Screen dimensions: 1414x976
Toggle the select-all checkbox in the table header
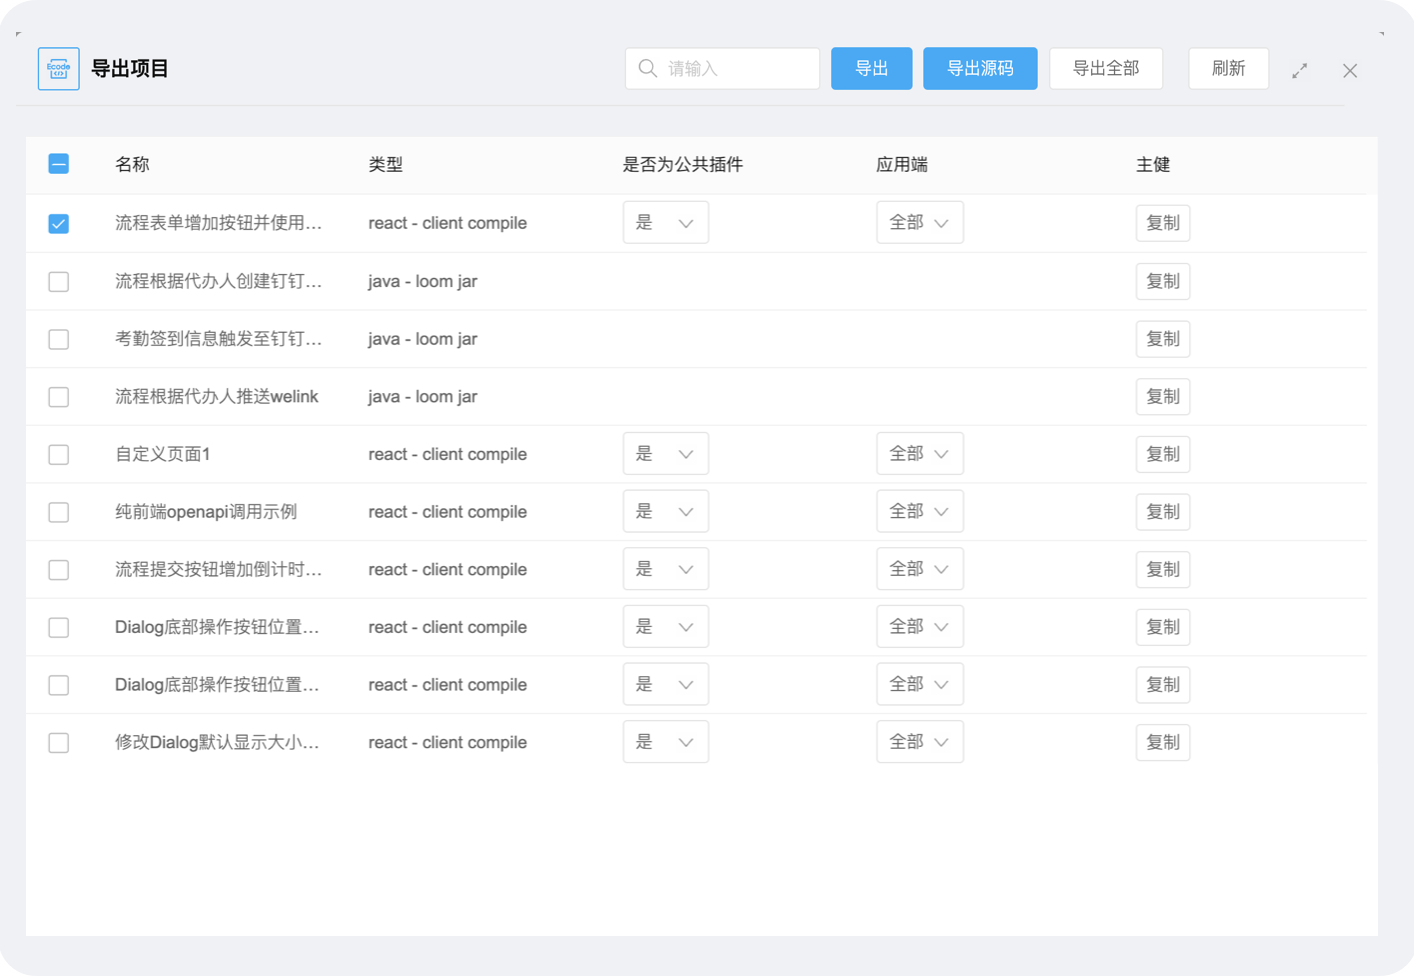point(59,164)
